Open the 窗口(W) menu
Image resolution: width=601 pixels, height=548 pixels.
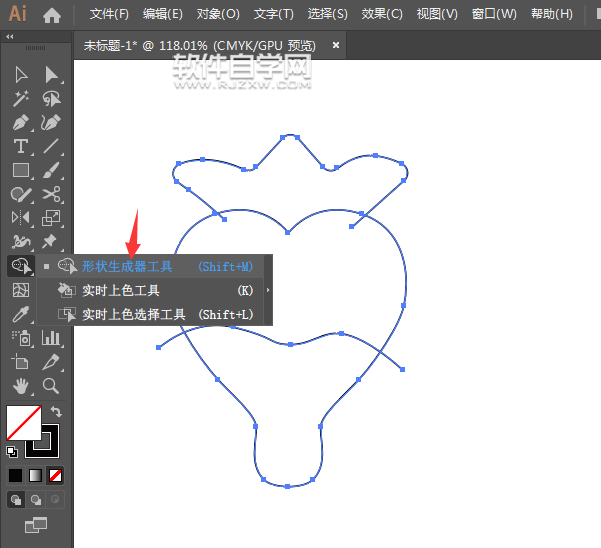pos(494,14)
